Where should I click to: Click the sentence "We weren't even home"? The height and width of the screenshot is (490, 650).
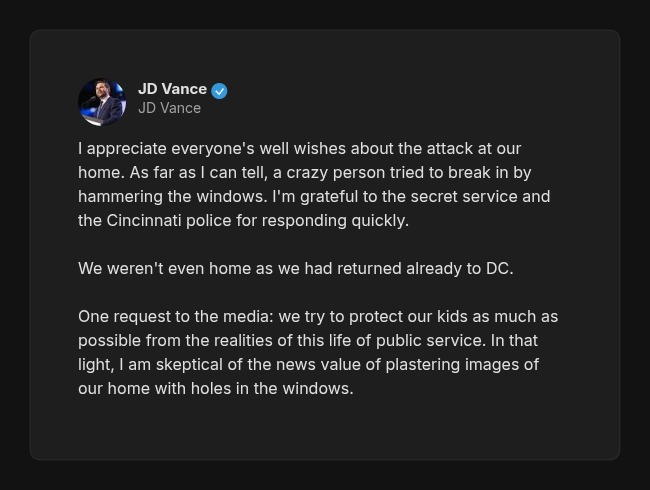pos(295,268)
